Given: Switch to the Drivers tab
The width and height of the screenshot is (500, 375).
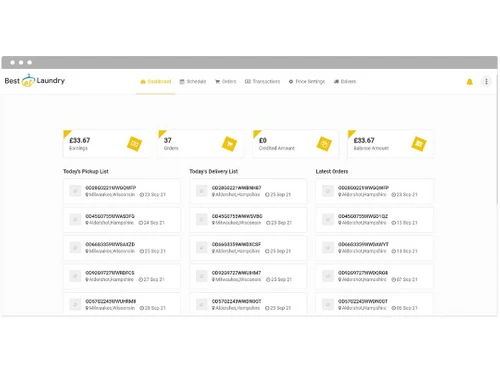Looking at the screenshot, I should [x=345, y=82].
